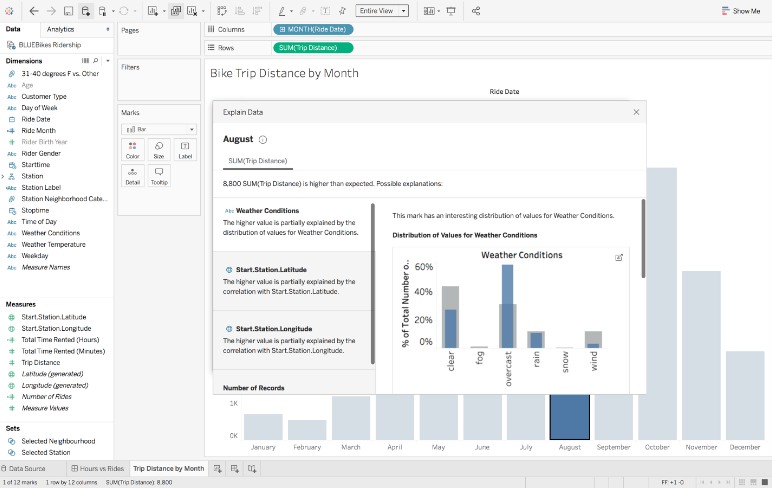The height and width of the screenshot is (488, 772).
Task: Click the Label button on Marks card
Action: coord(185,150)
